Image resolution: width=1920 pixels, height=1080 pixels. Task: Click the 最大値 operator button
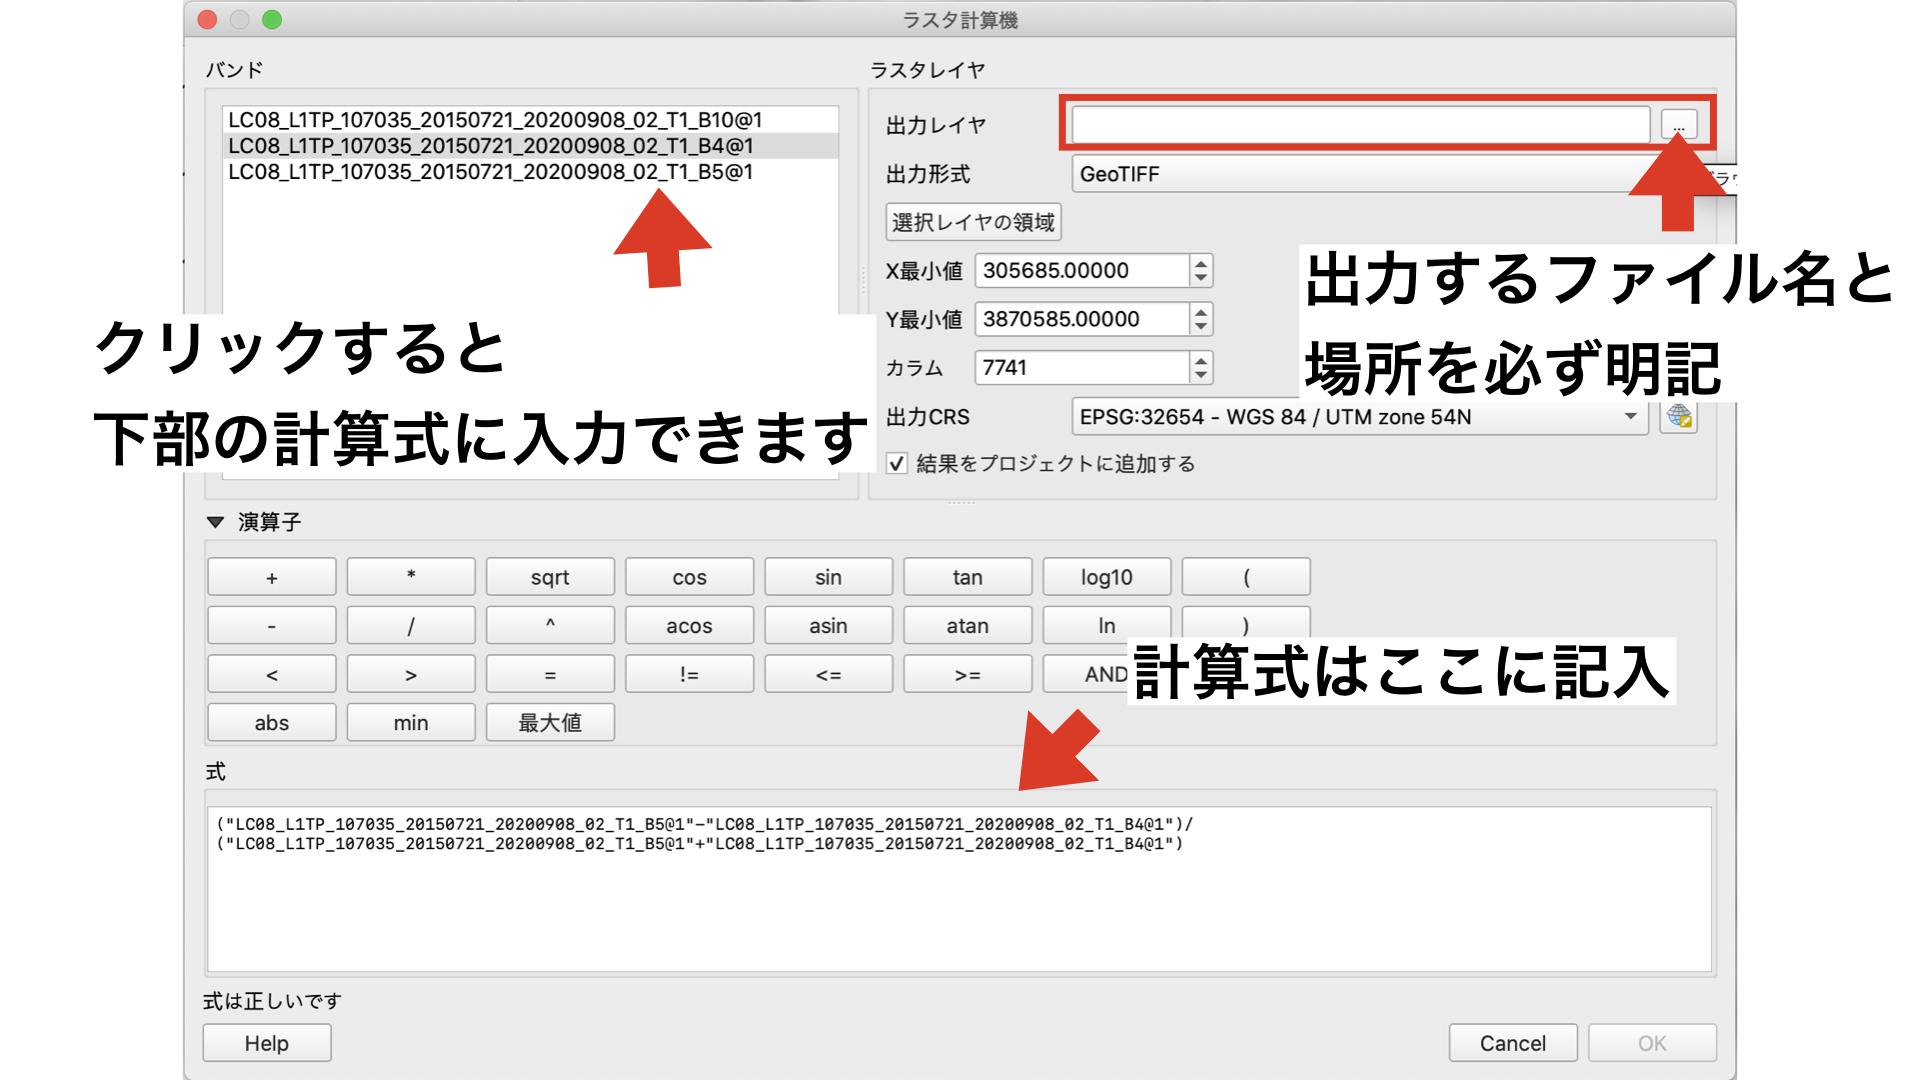tap(550, 722)
